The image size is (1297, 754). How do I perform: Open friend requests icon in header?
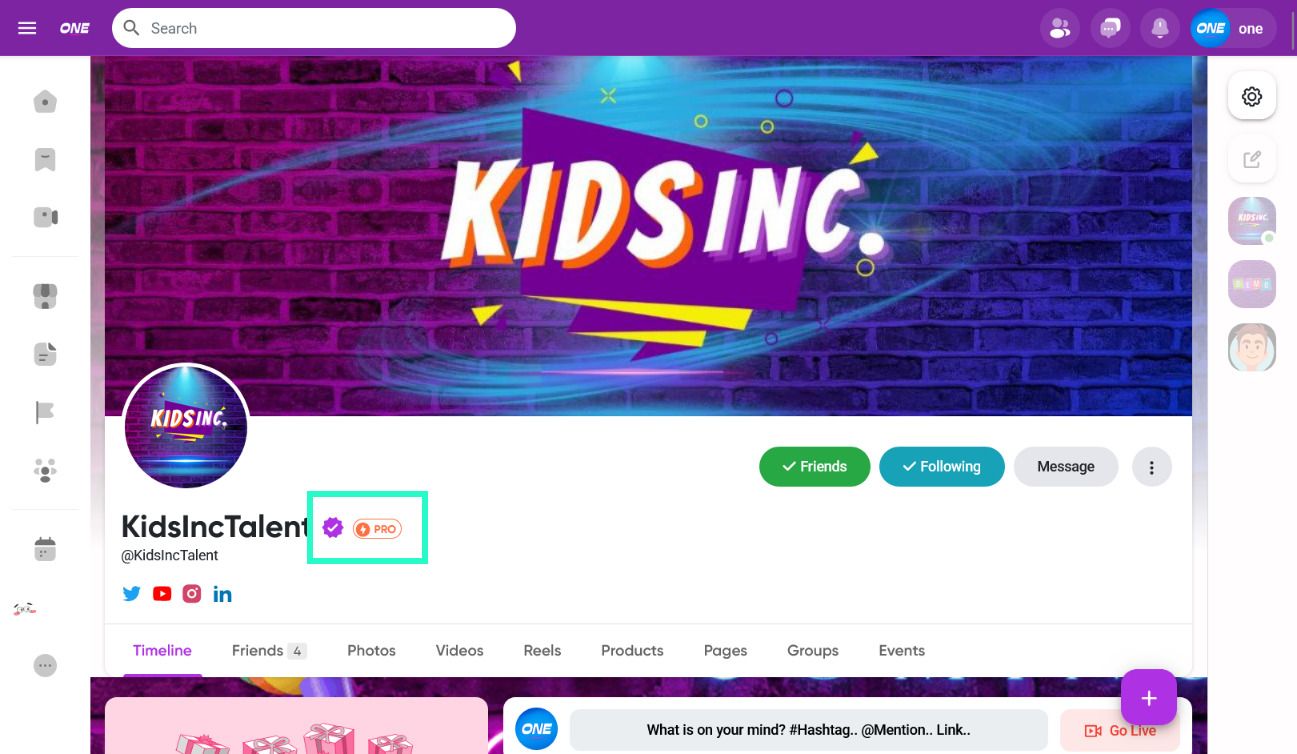click(x=1059, y=28)
